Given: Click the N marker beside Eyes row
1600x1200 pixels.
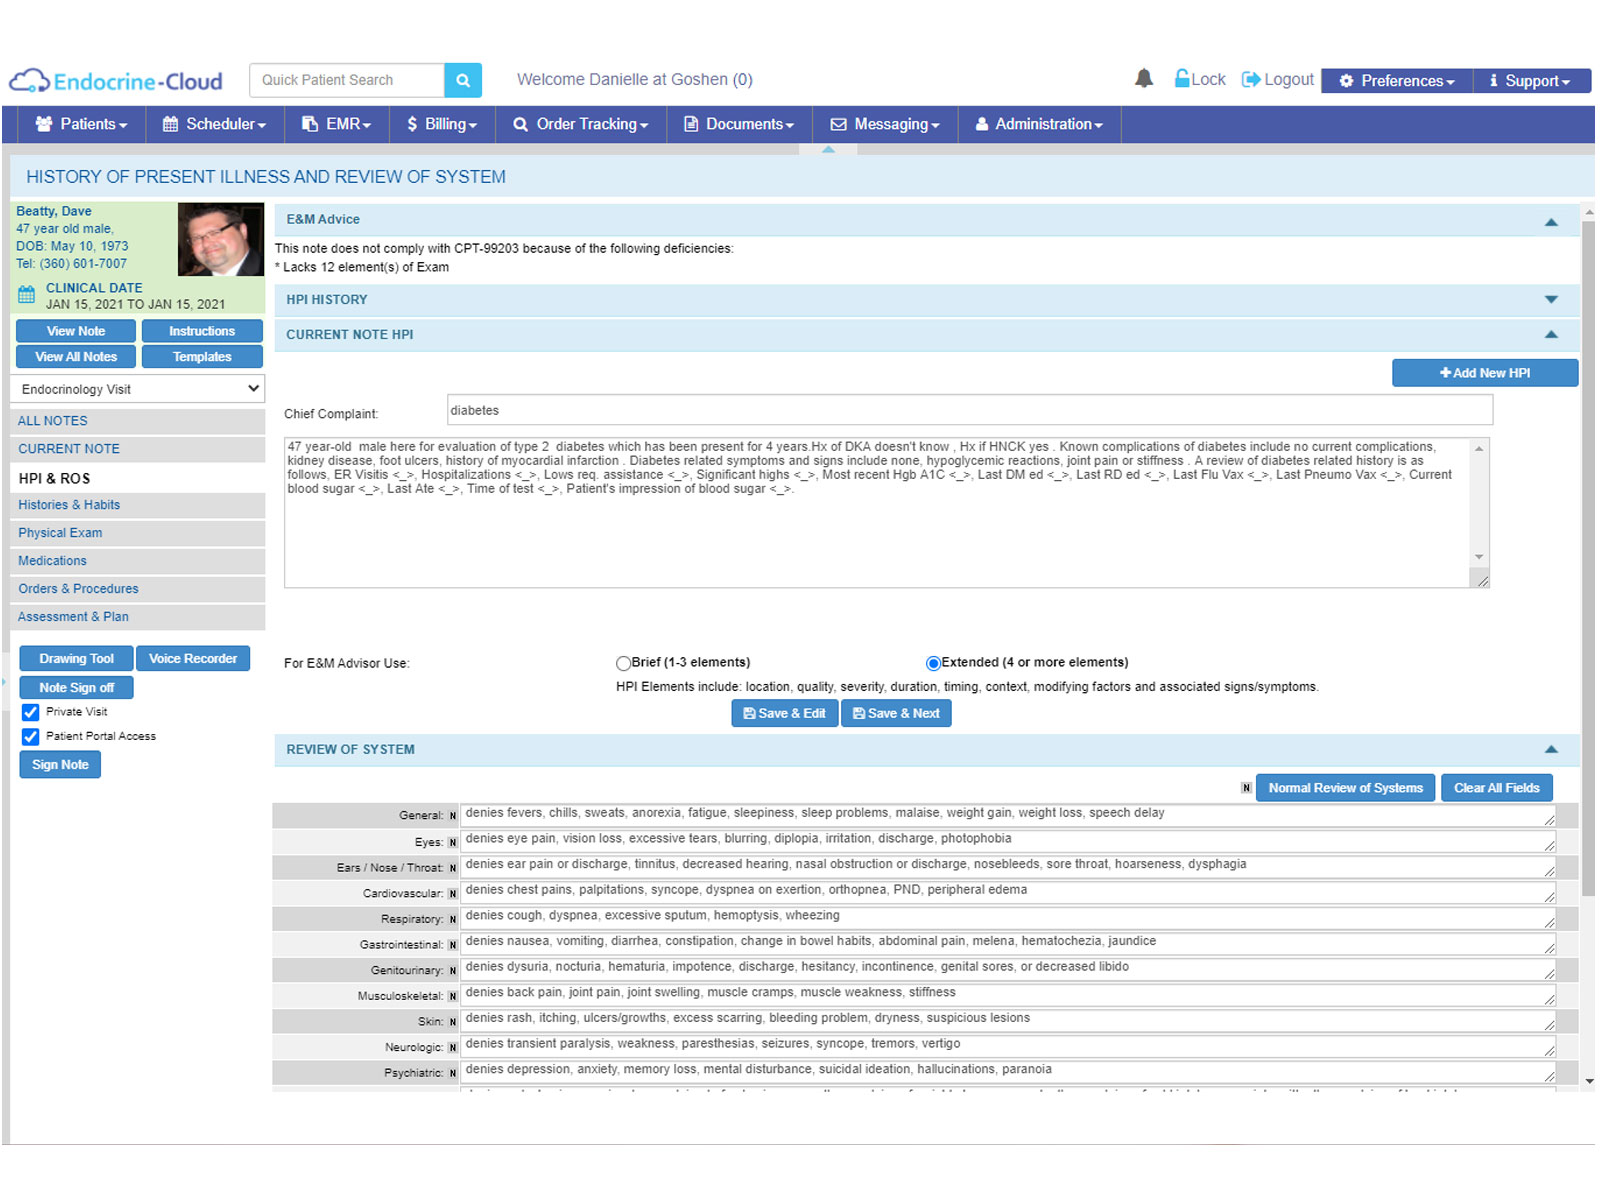Looking at the screenshot, I should (x=452, y=842).
